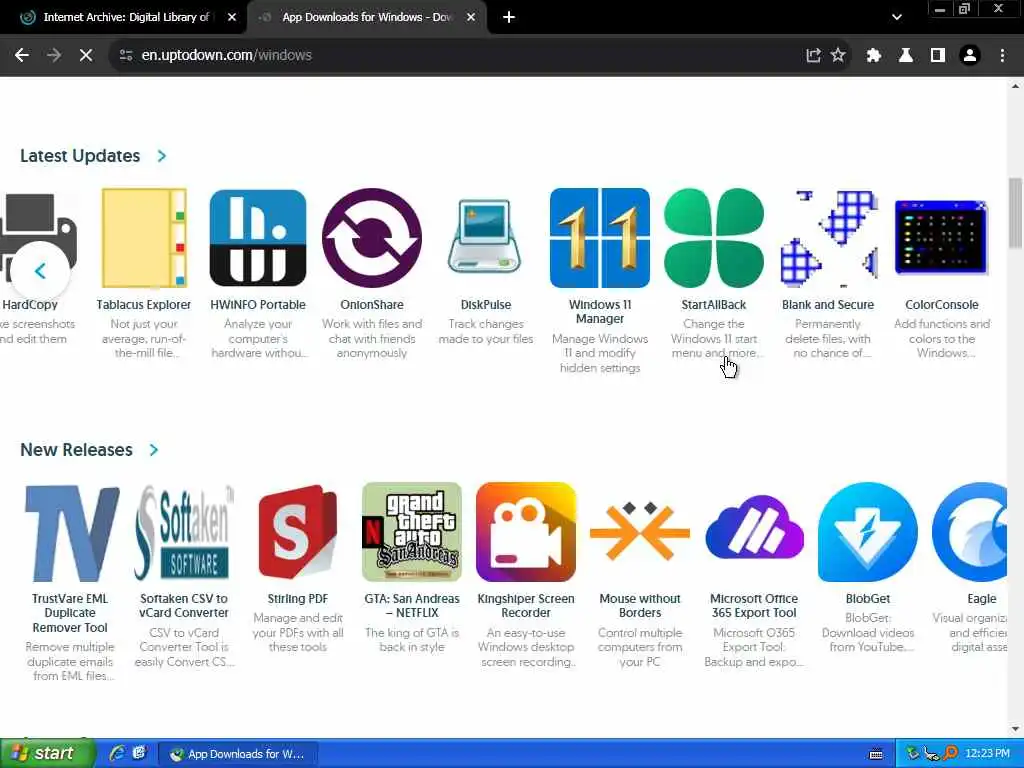Open the HWiNFO Portable app icon
The height and width of the screenshot is (768, 1024).
click(x=257, y=238)
